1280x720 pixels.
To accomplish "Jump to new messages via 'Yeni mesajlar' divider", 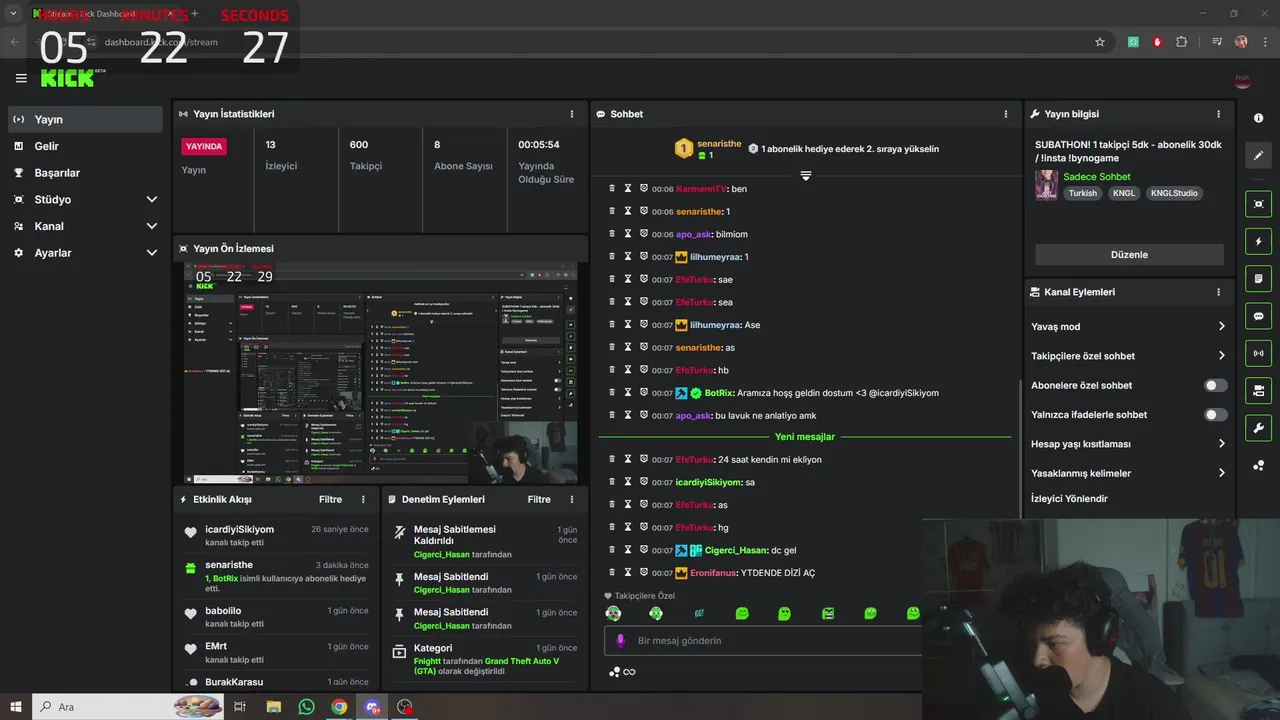I will tap(804, 437).
